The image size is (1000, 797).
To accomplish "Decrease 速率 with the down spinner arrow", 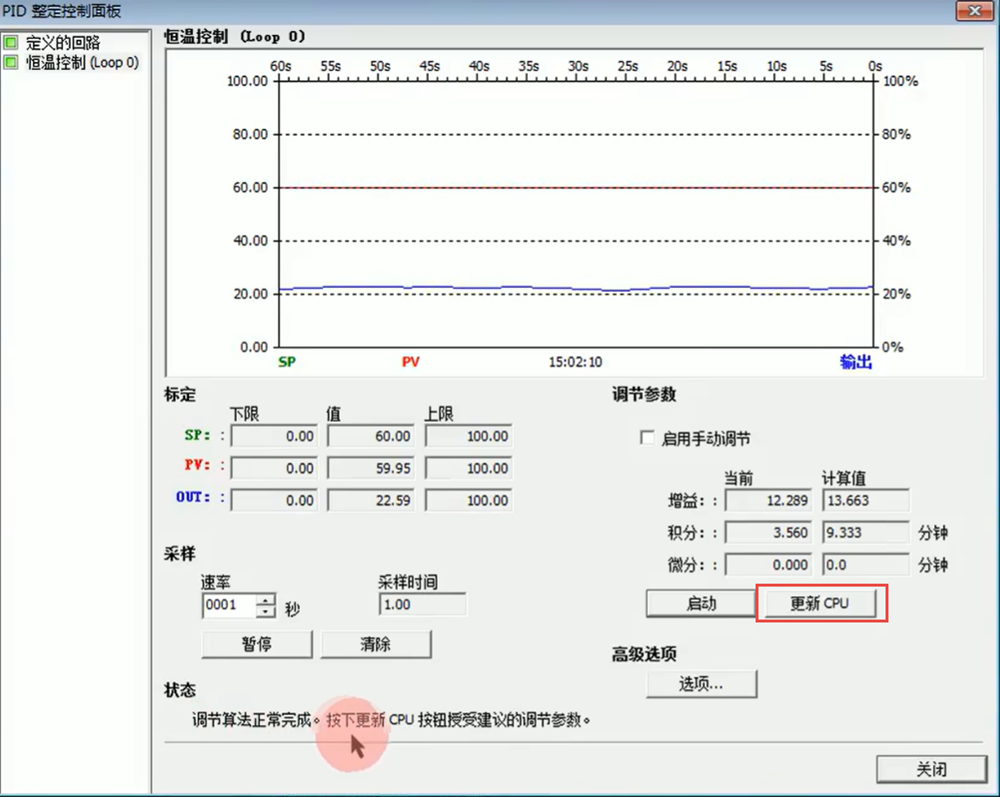I will [265, 611].
